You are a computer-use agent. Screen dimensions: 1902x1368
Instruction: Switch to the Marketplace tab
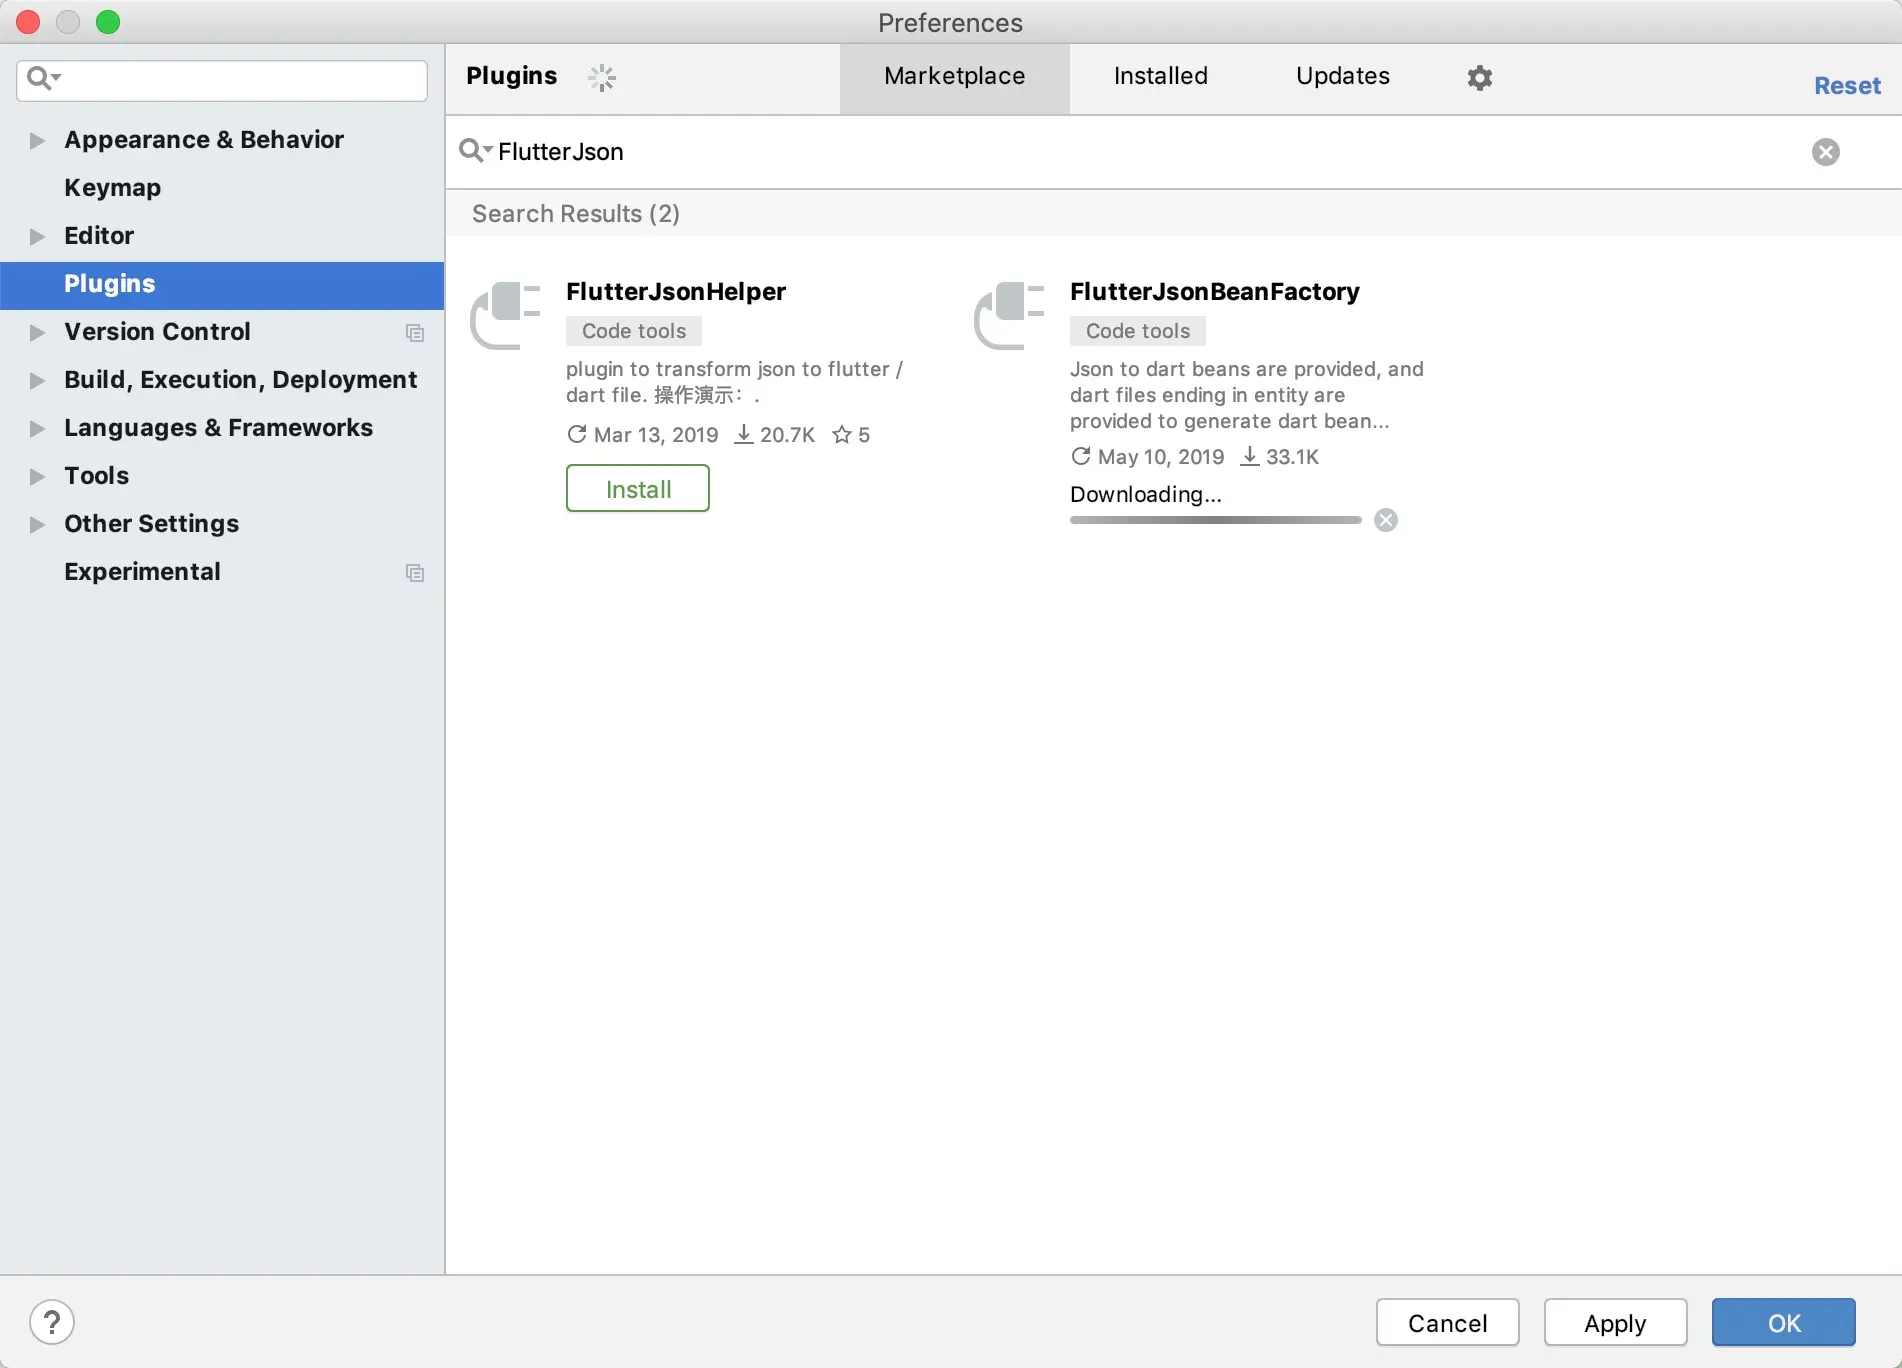pyautogui.click(x=954, y=77)
